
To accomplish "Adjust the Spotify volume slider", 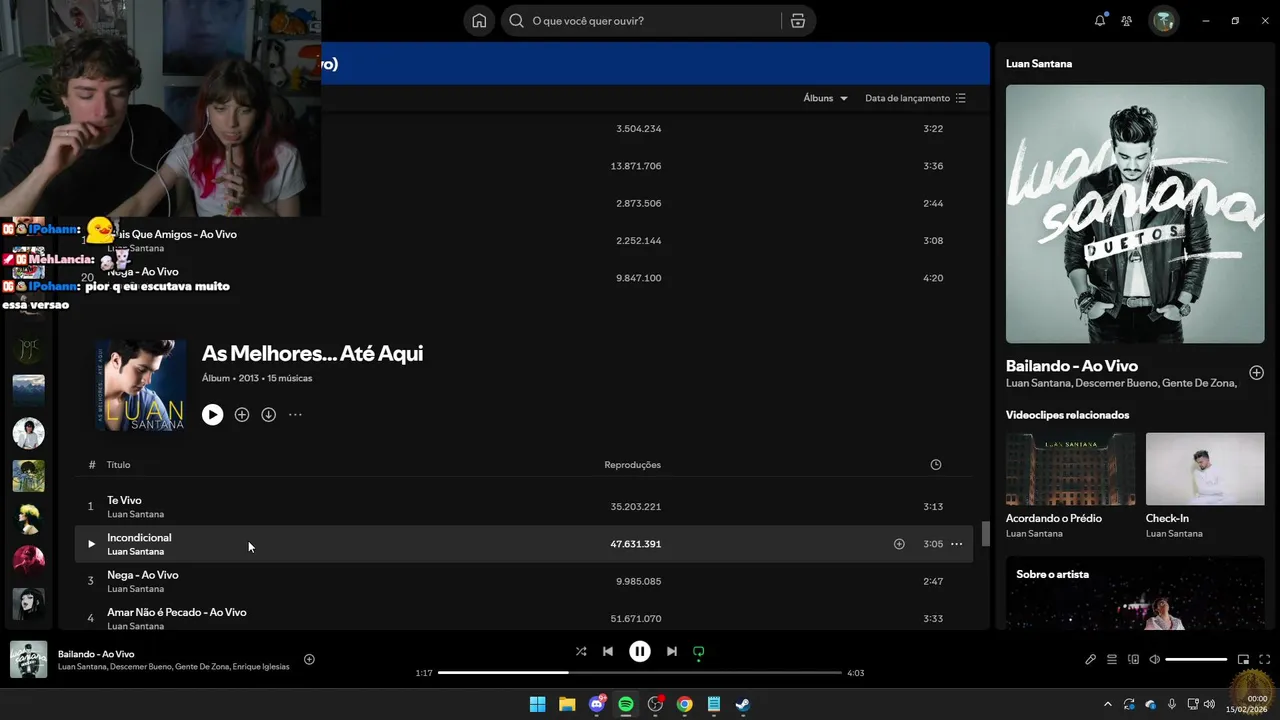I will (x=1196, y=659).
